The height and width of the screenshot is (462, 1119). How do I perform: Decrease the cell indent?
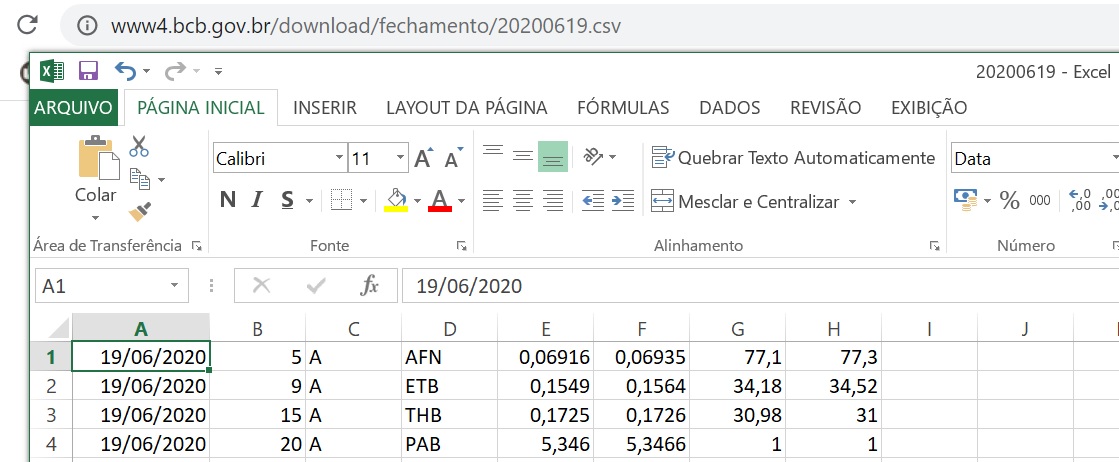tap(594, 201)
